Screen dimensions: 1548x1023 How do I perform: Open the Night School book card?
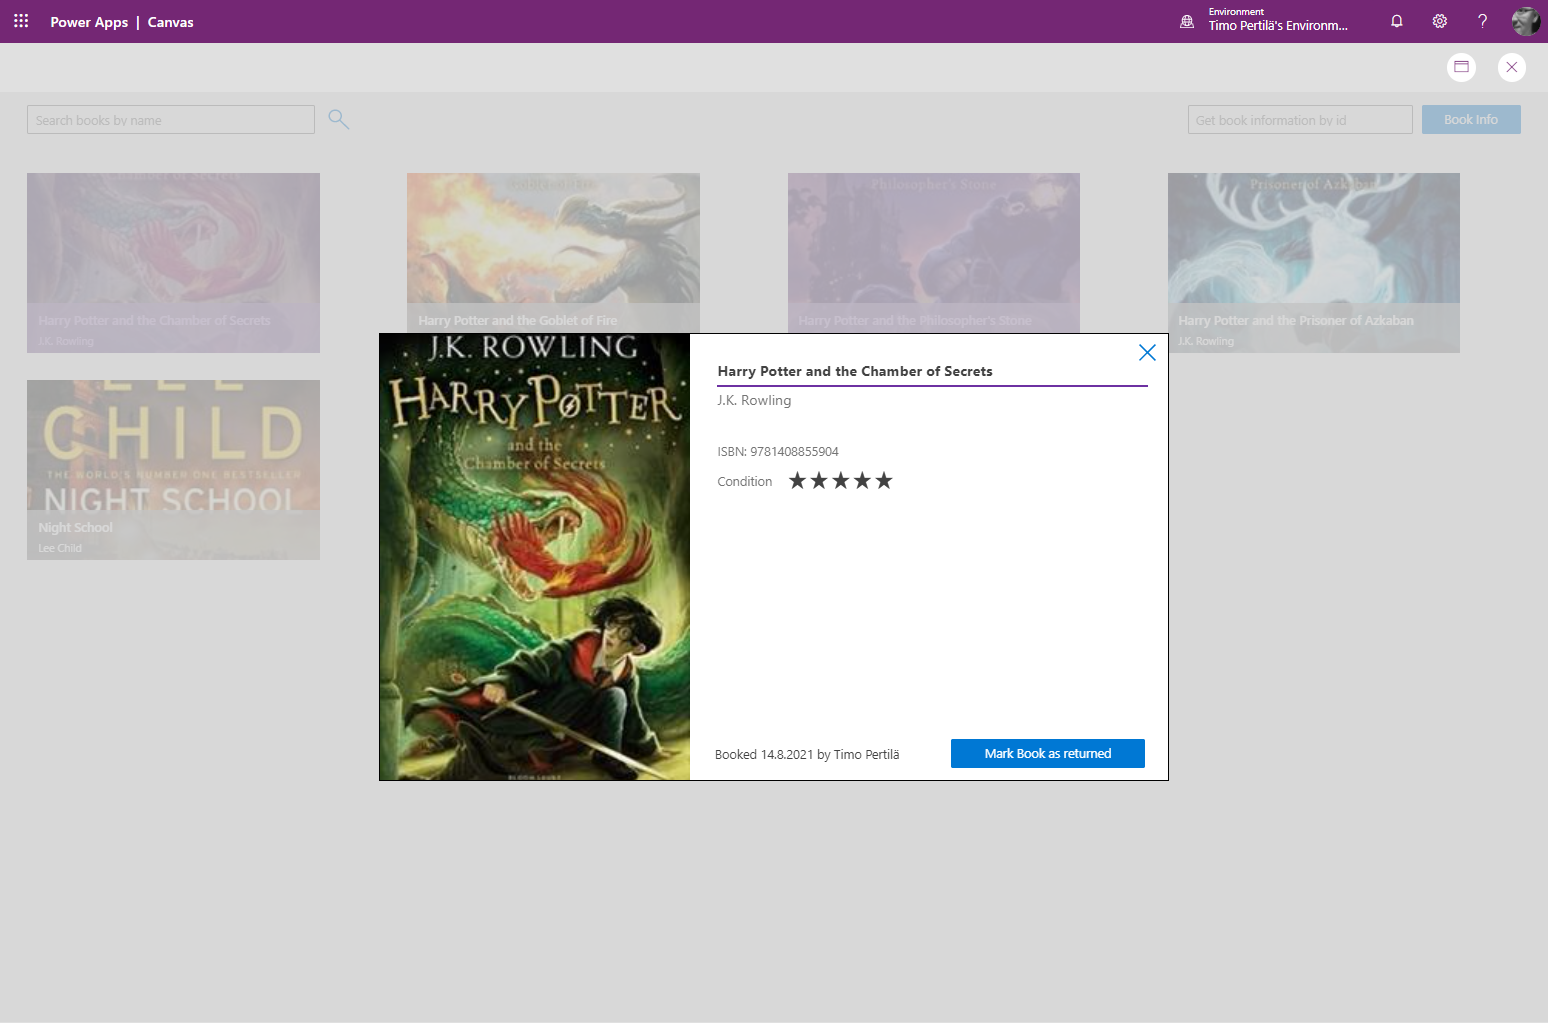(173, 469)
